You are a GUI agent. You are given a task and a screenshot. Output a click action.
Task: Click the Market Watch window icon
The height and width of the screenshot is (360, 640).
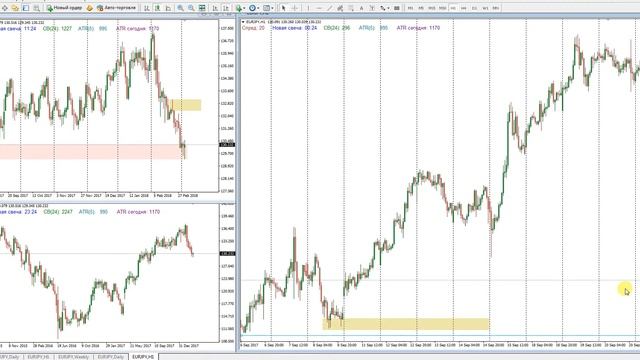[26, 8]
